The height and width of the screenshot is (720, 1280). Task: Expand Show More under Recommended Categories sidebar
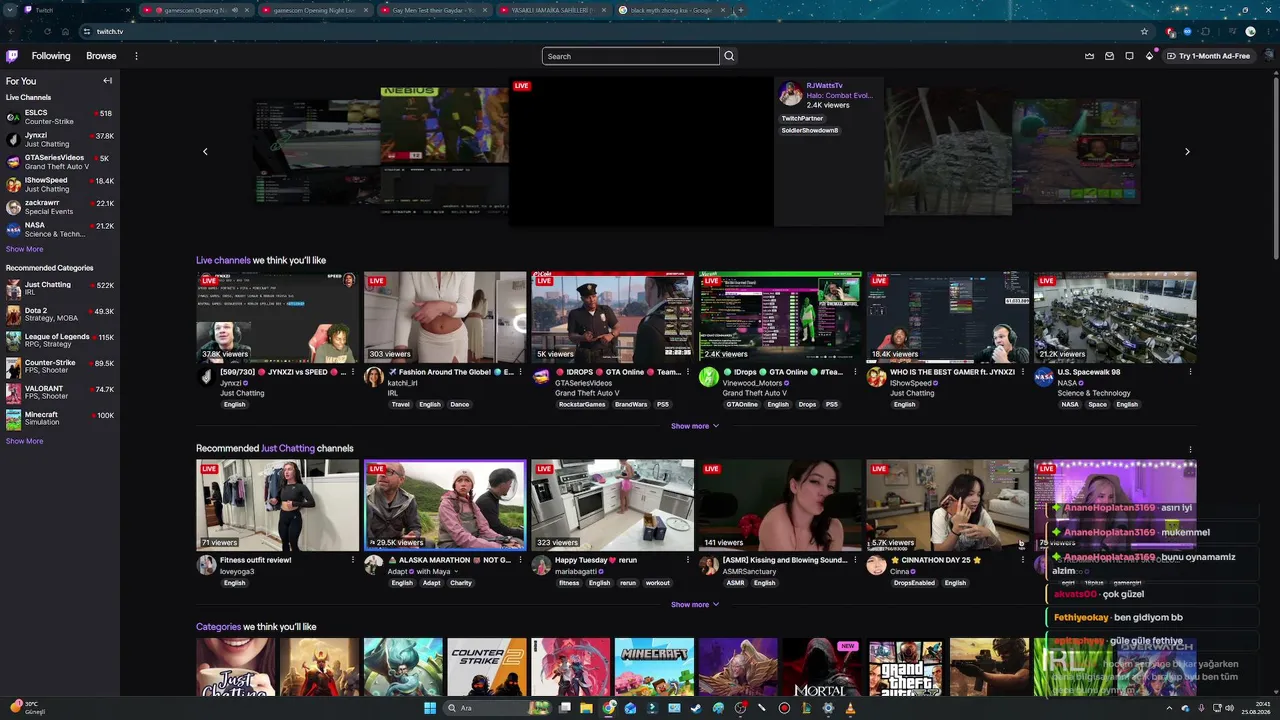pyautogui.click(x=25, y=441)
